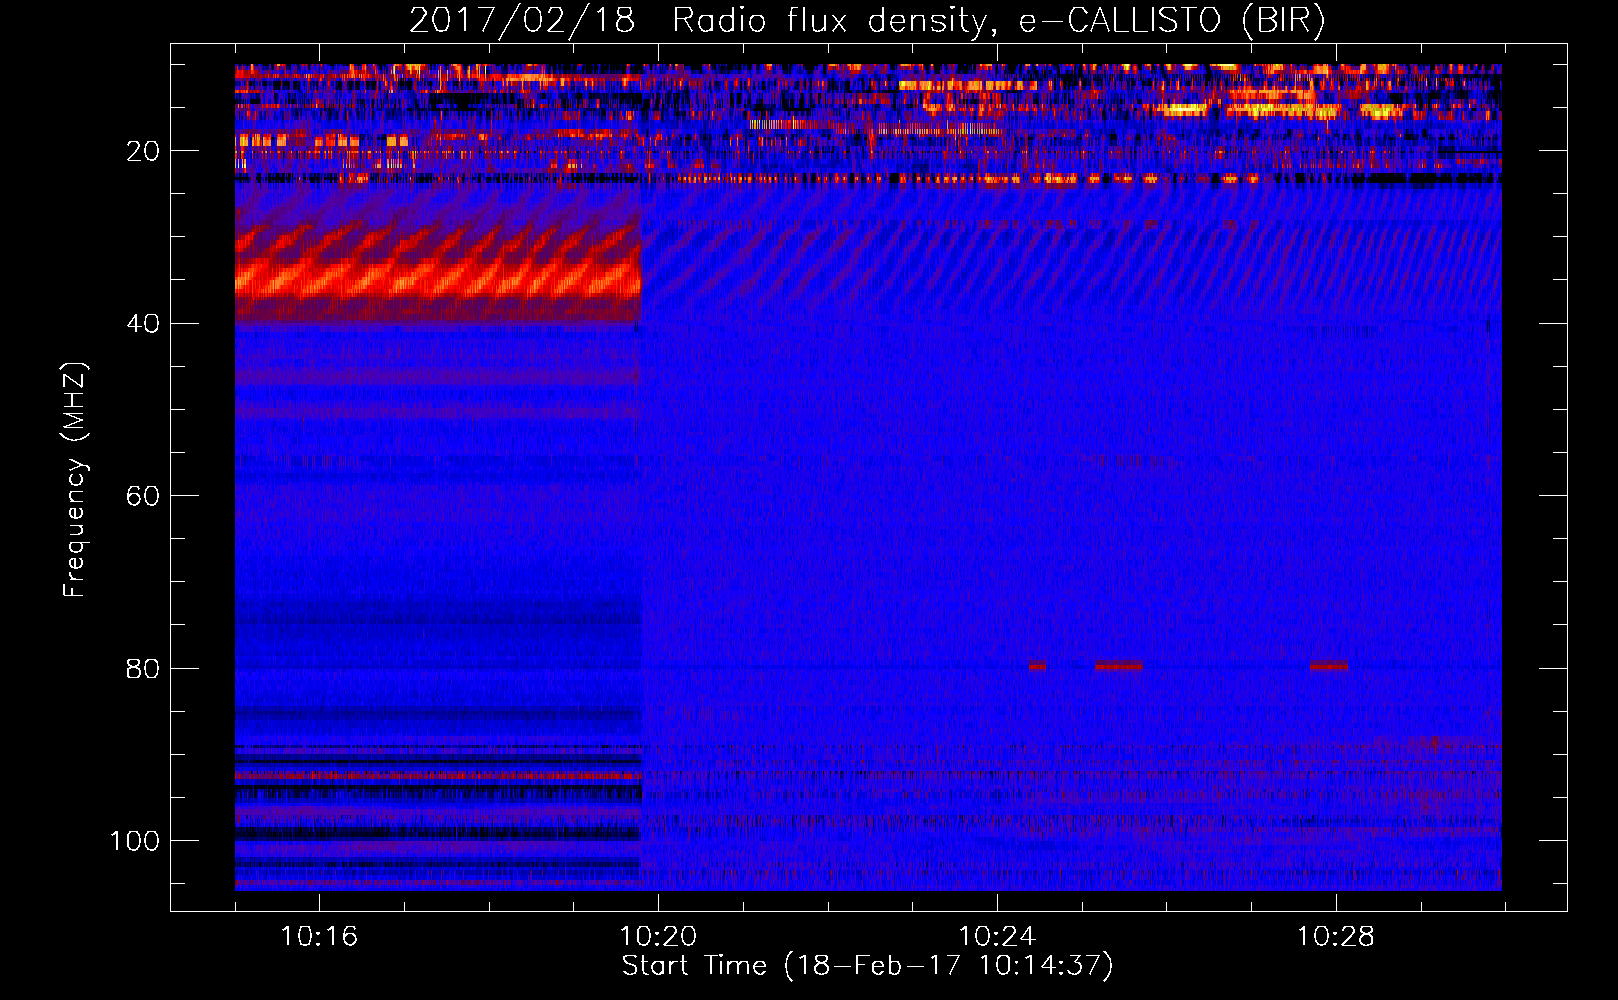Click the 60 MHz frequency tick label
This screenshot has width=1618, height=1000.
(x=143, y=496)
